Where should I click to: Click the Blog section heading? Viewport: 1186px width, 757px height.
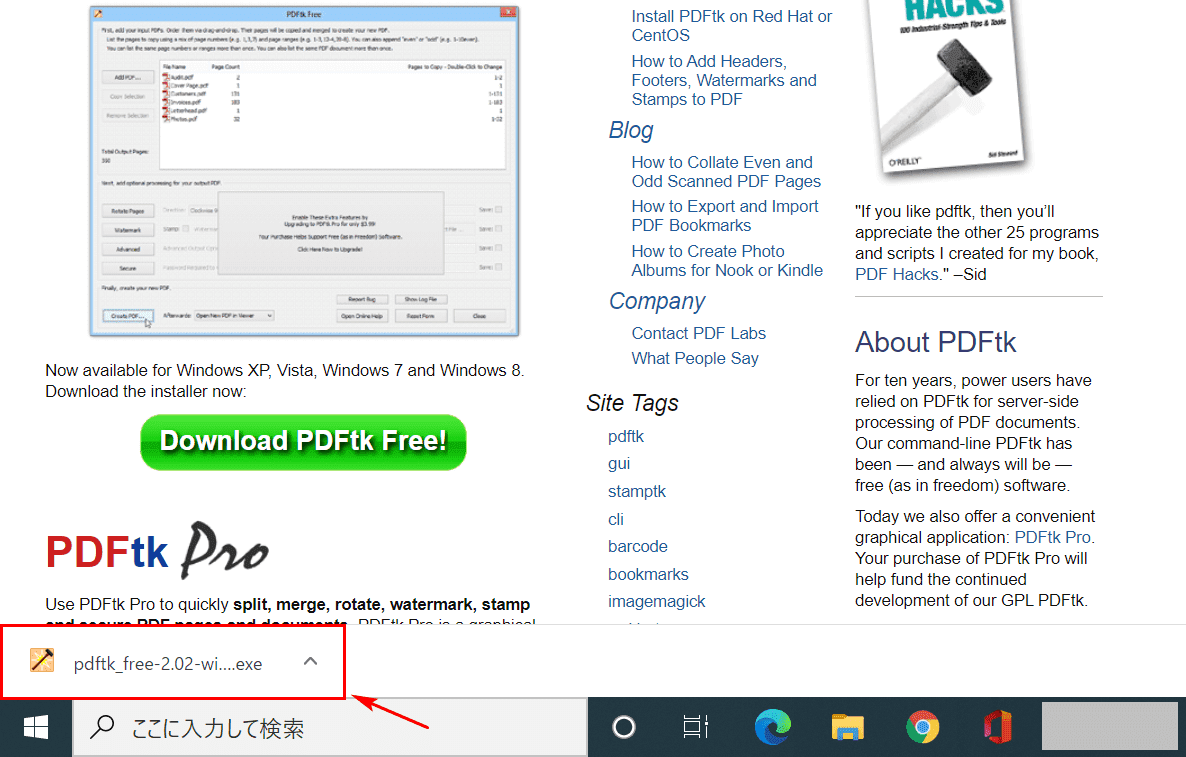point(631,130)
